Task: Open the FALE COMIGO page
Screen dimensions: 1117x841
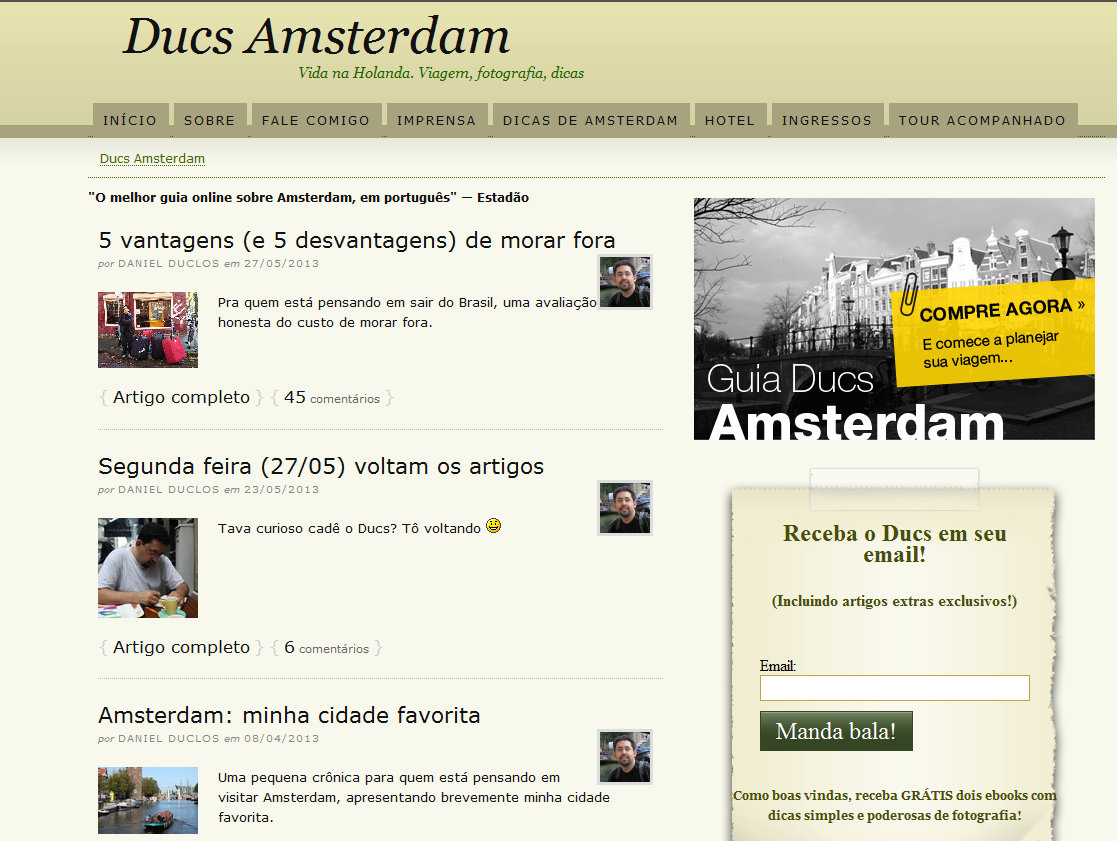Action: click(315, 120)
